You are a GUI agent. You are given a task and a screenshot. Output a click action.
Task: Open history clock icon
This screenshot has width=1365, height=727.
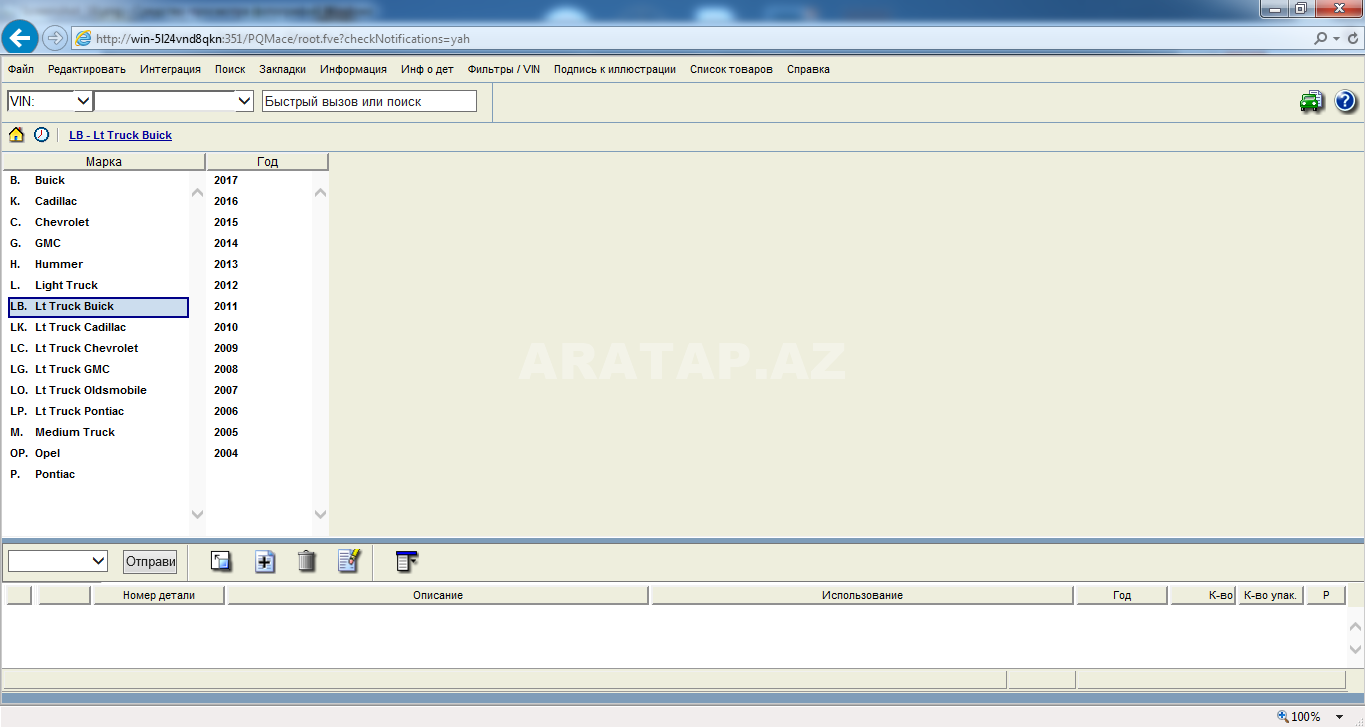(41, 134)
